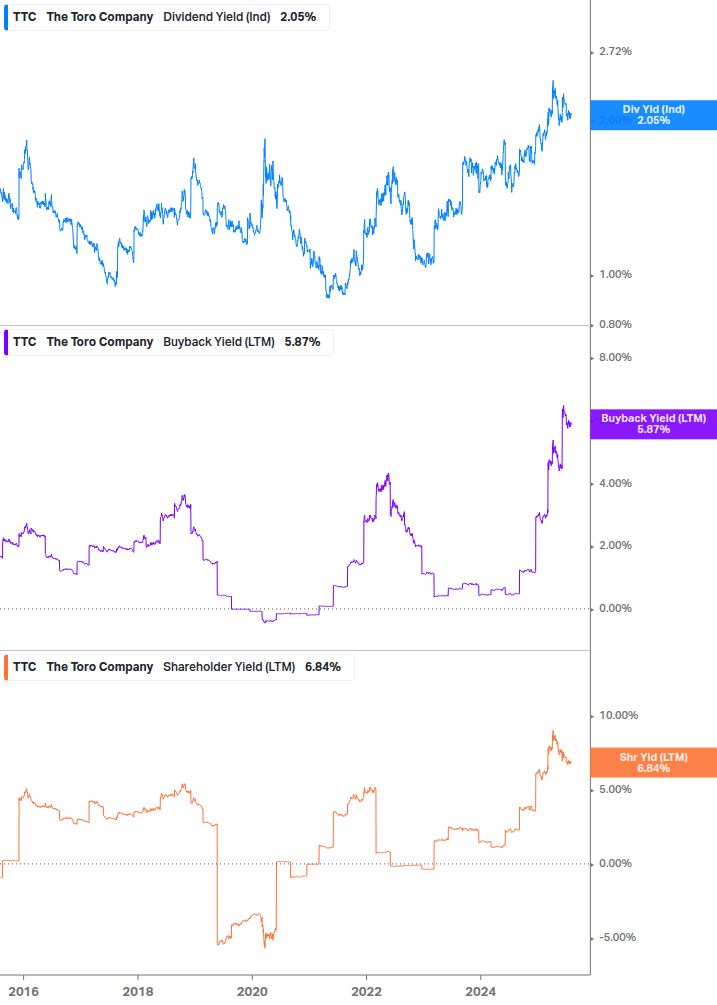Click the 1.00% axis label on dividend chart

615,275
